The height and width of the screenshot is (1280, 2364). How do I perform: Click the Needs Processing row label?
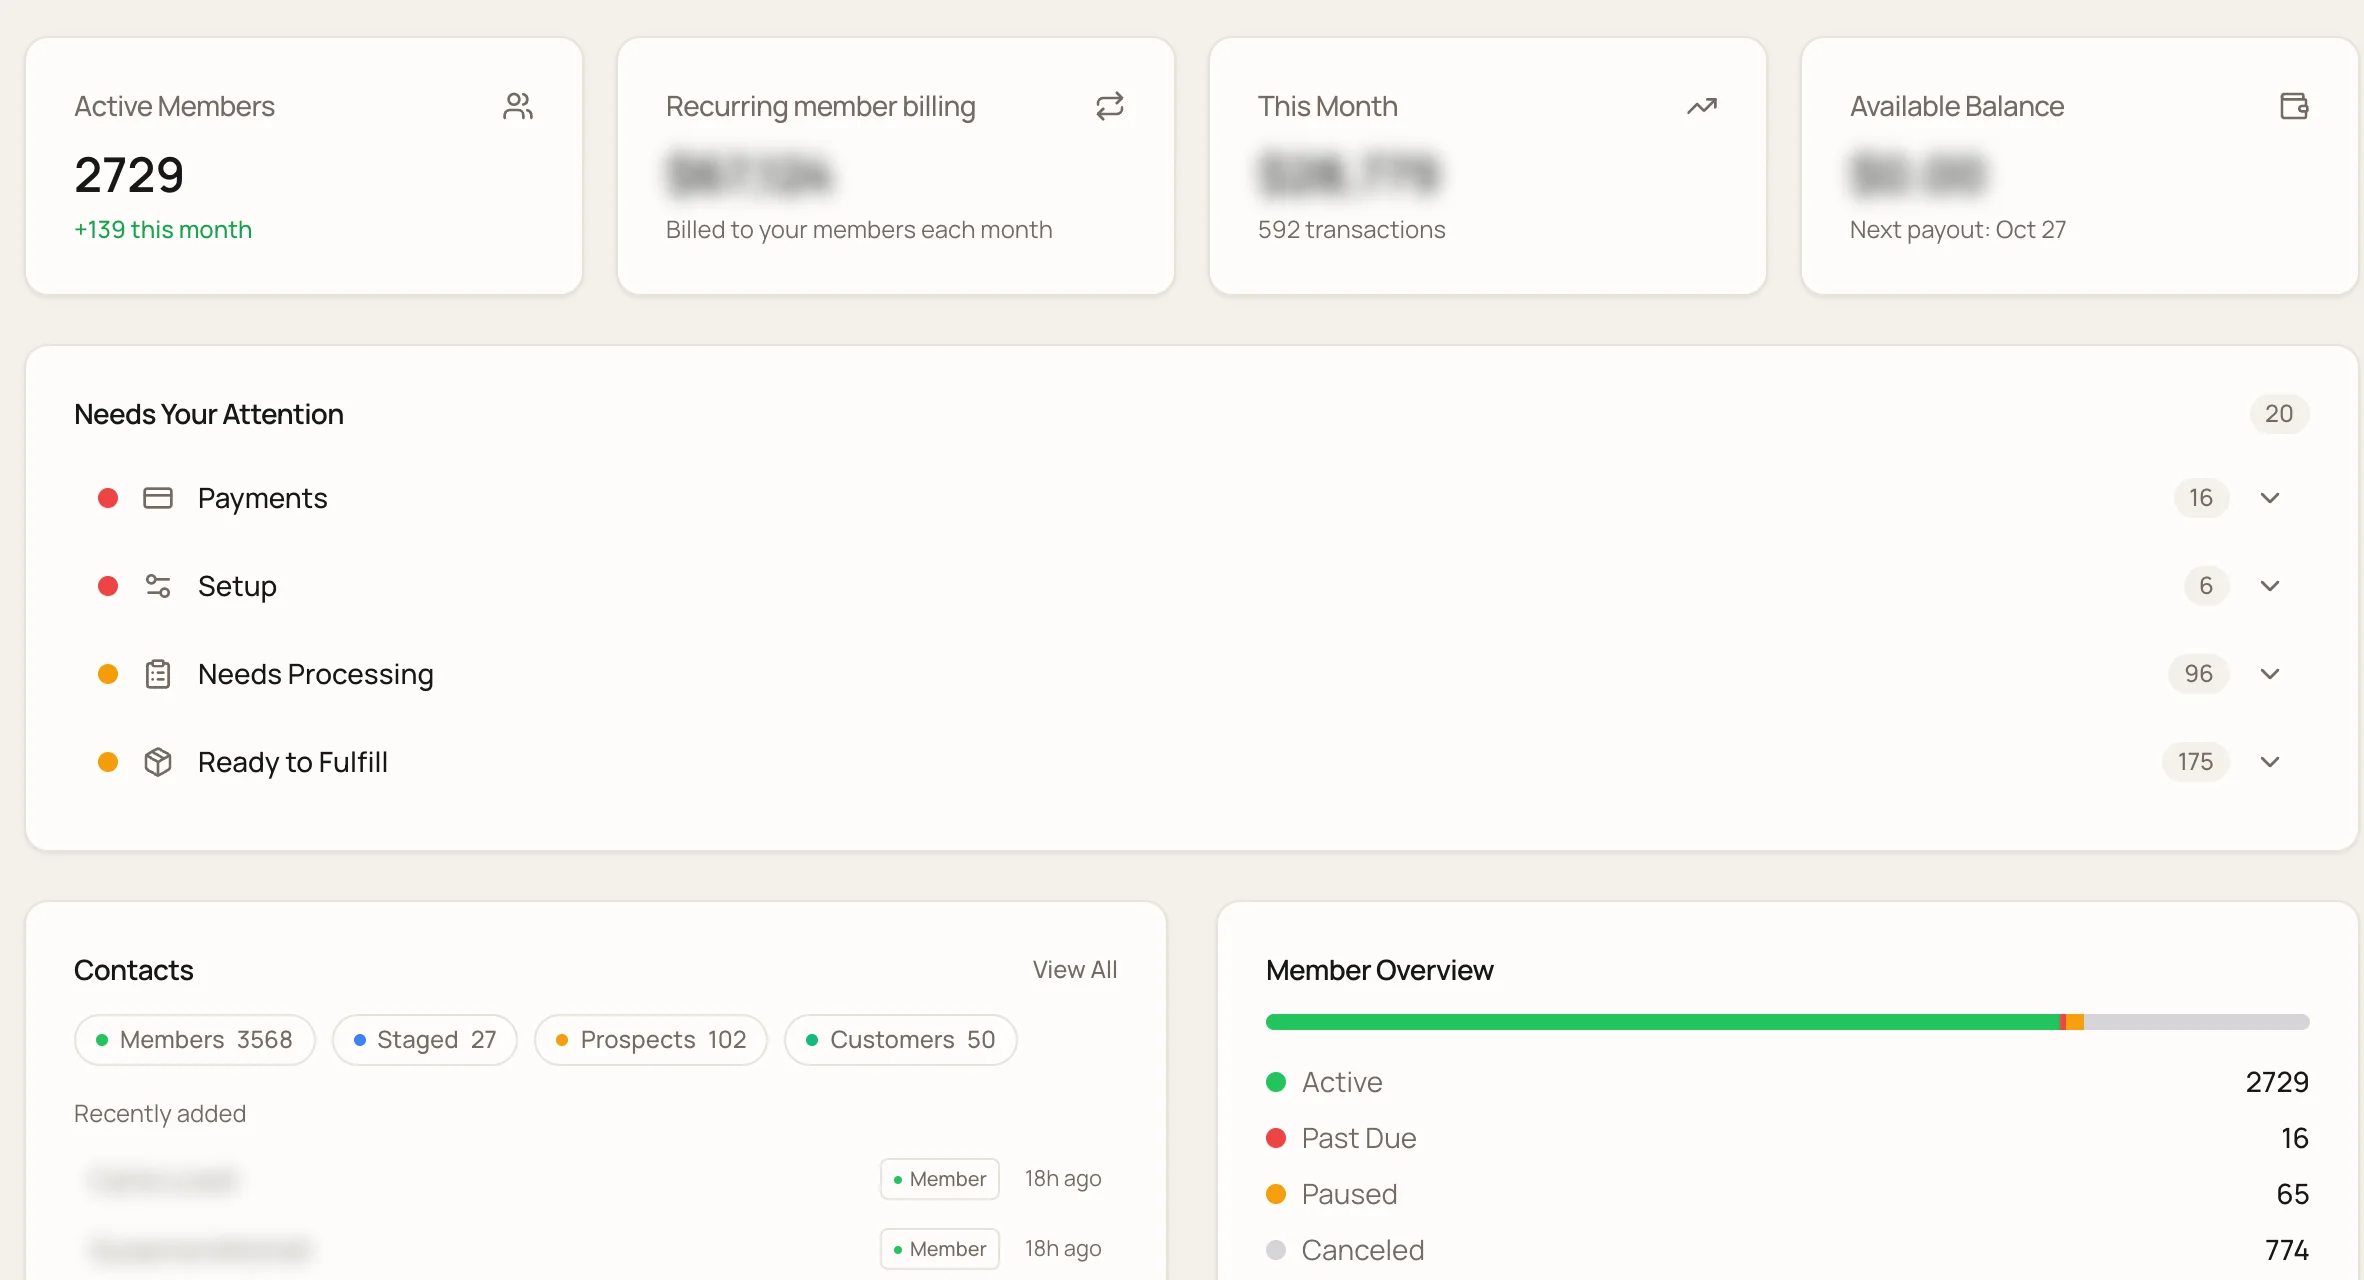click(316, 674)
